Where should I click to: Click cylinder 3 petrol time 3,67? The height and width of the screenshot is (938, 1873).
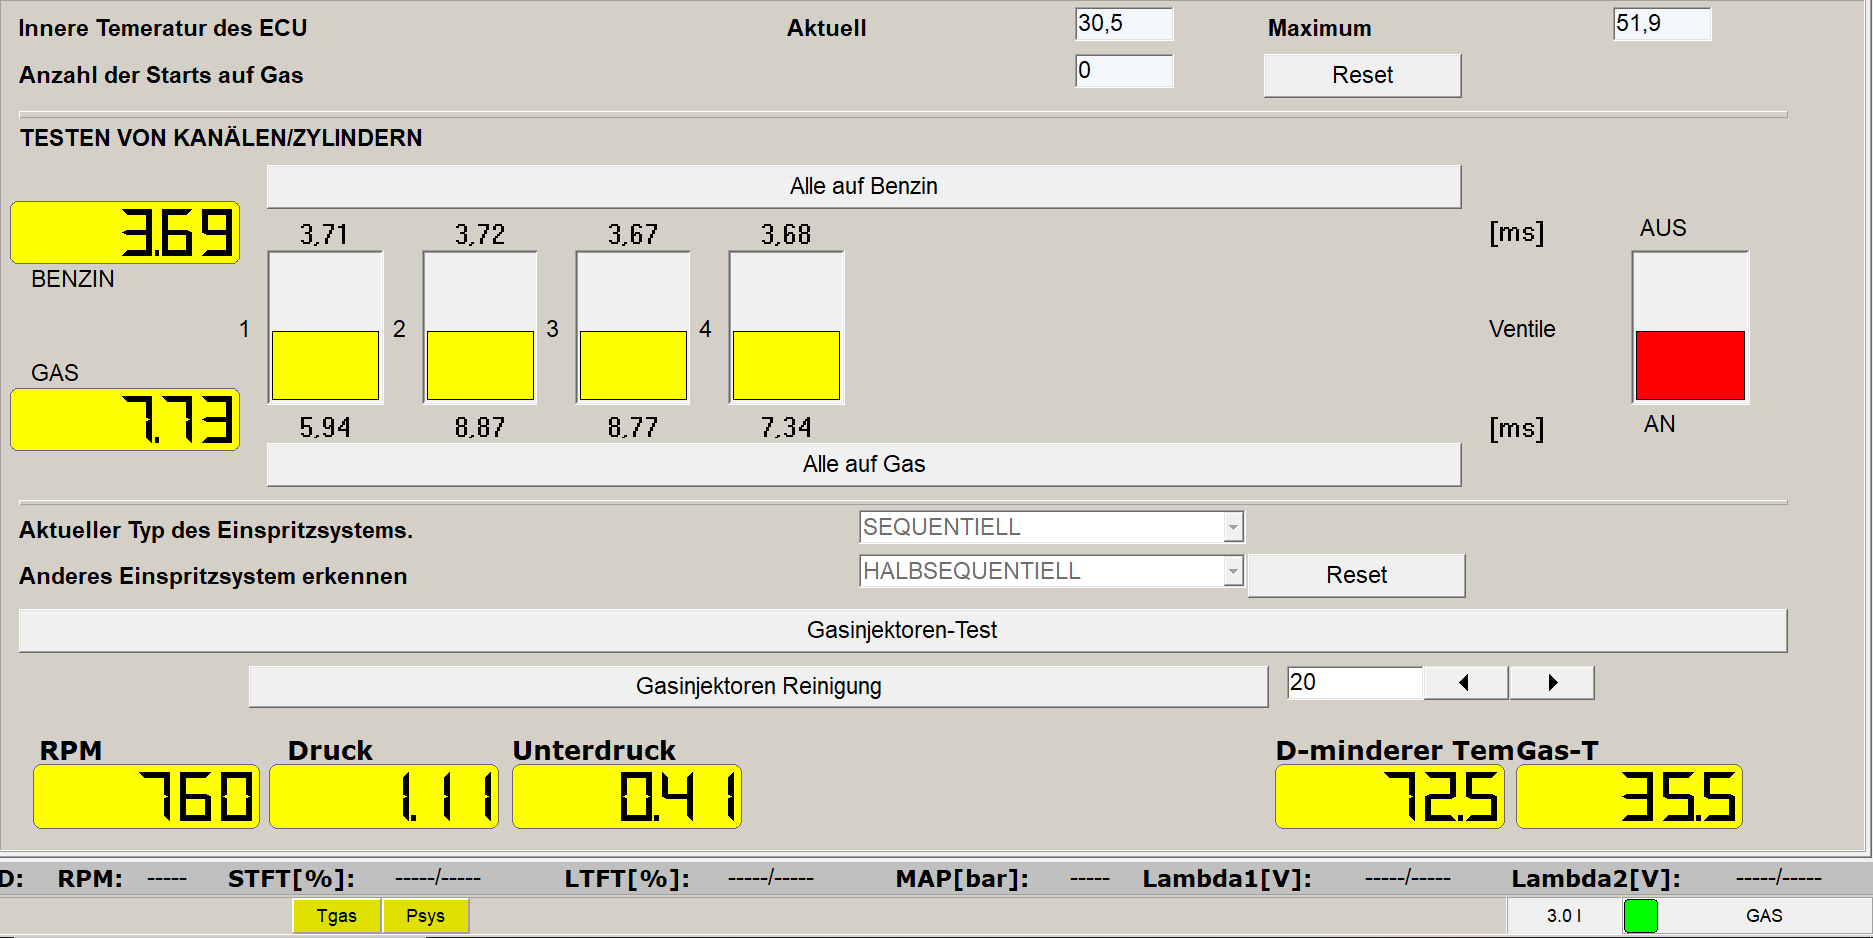633,235
